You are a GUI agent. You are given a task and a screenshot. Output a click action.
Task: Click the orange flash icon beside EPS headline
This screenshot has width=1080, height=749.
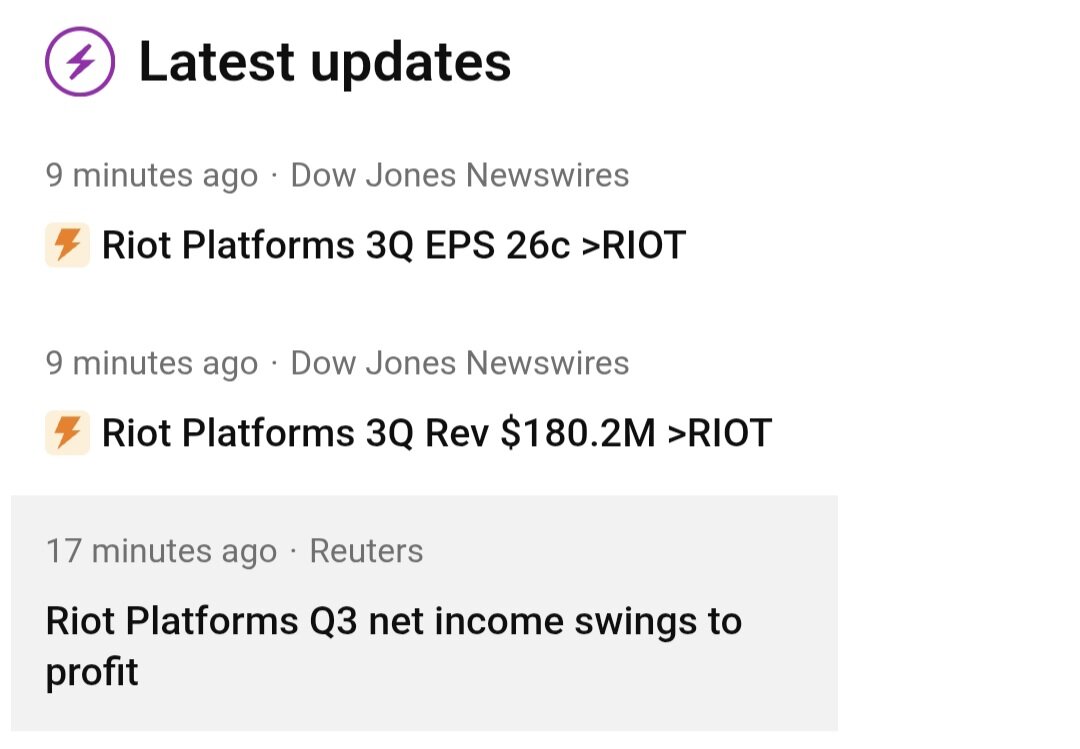tap(67, 245)
